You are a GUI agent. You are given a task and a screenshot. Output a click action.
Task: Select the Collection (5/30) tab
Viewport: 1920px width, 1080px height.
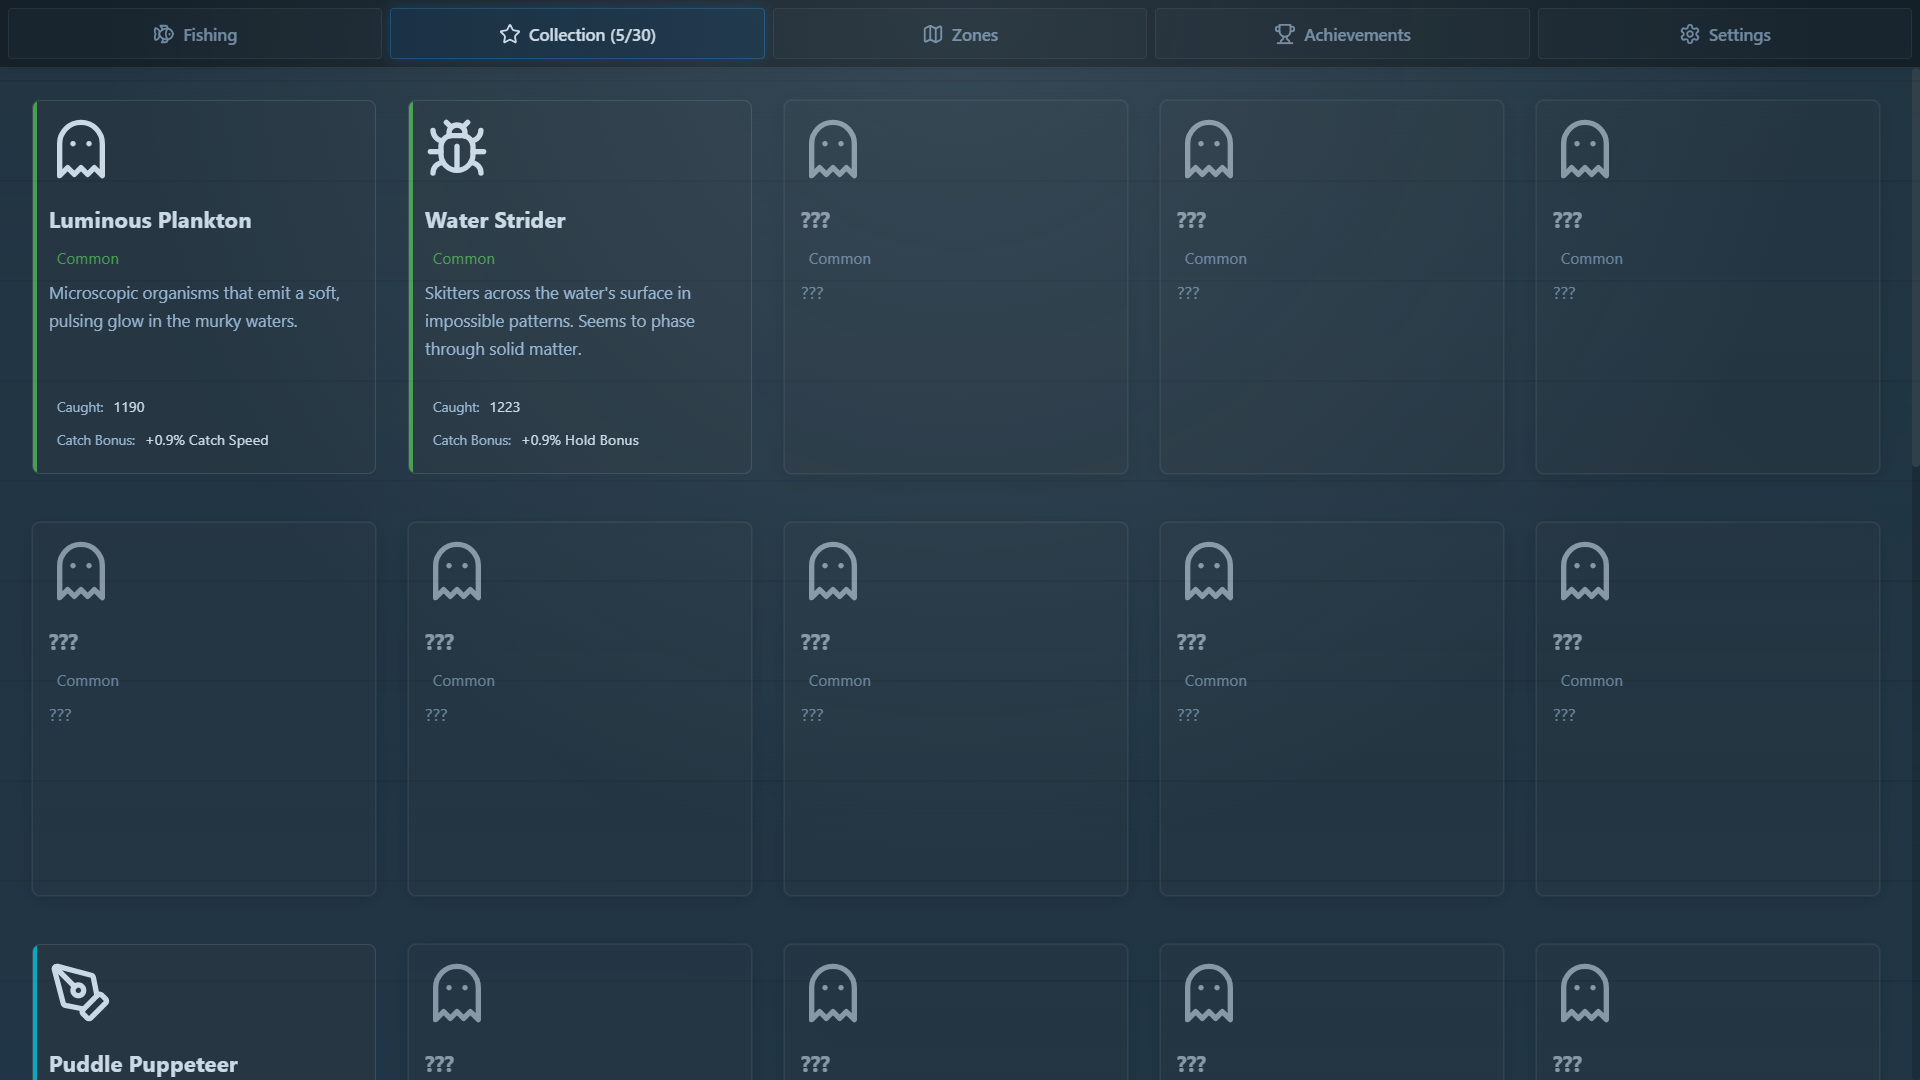(577, 34)
